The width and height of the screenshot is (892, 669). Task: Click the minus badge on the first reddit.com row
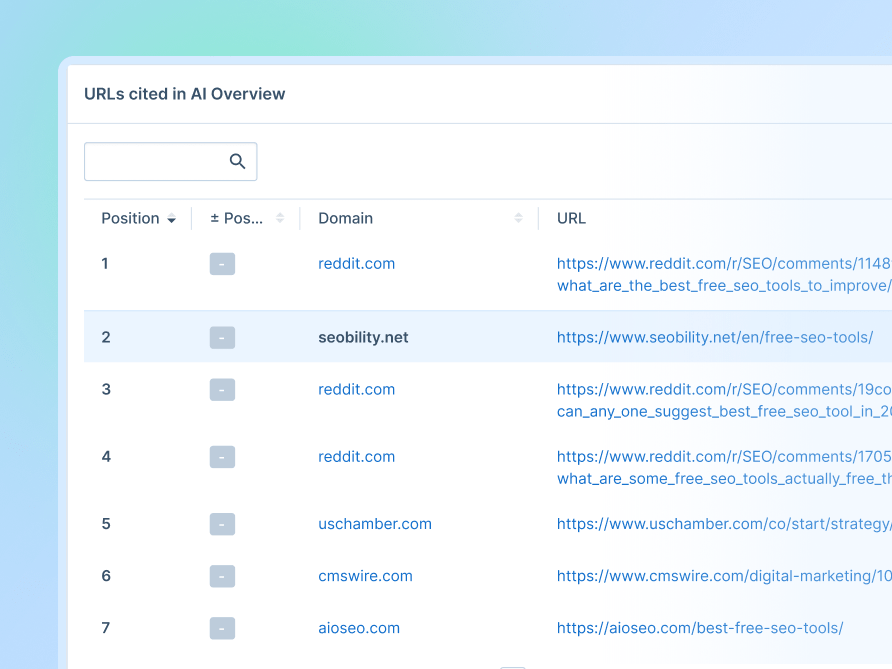(222, 264)
